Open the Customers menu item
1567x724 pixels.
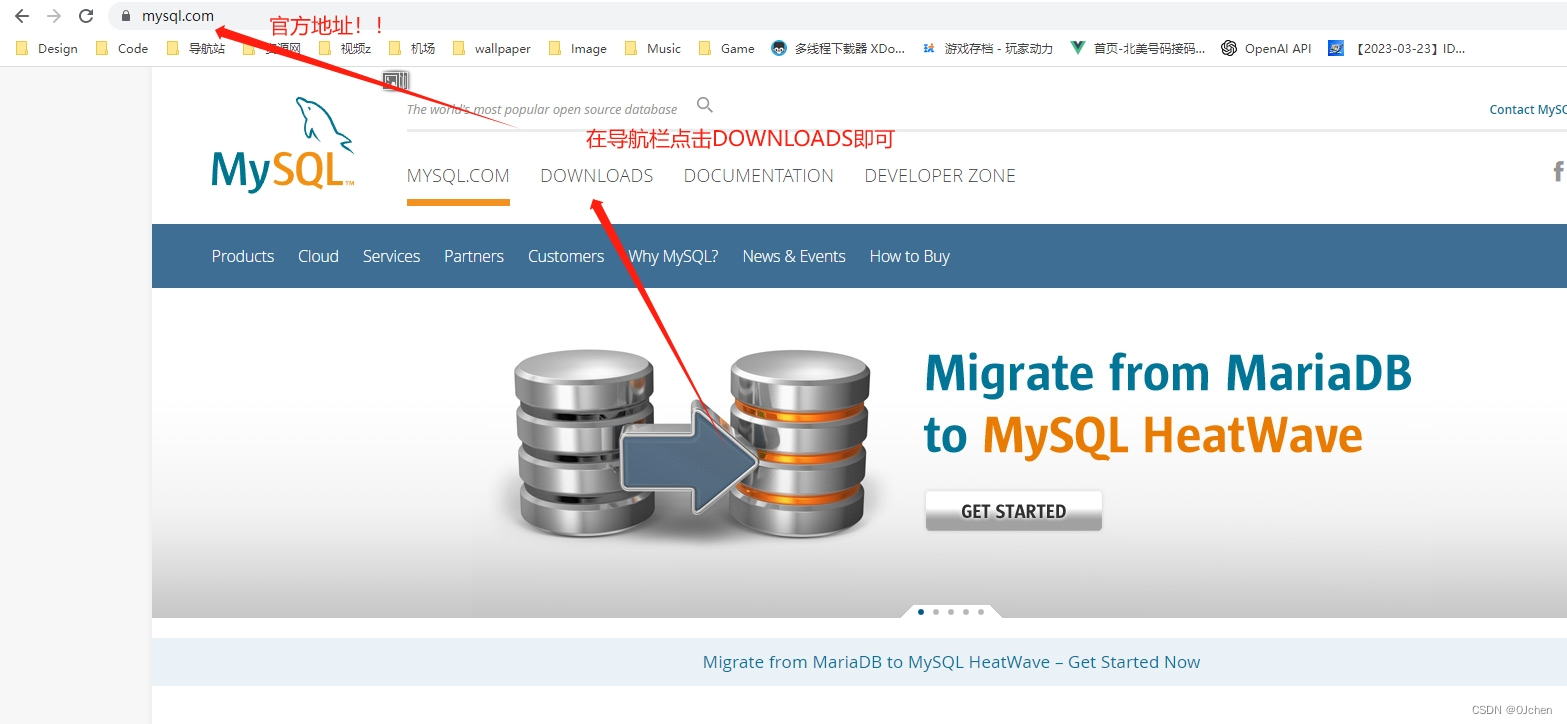coord(566,256)
